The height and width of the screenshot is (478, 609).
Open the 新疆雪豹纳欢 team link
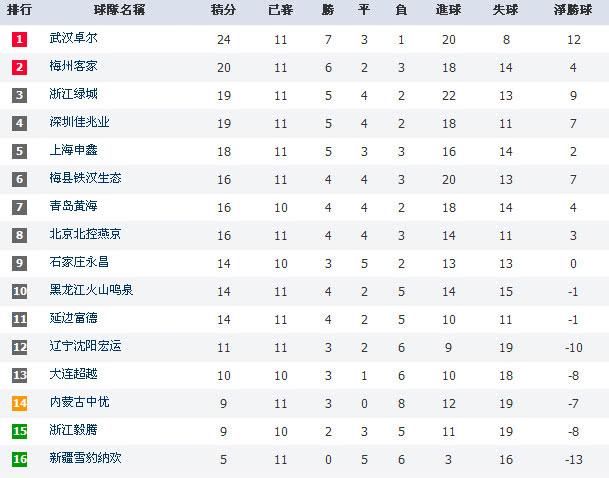click(x=85, y=458)
